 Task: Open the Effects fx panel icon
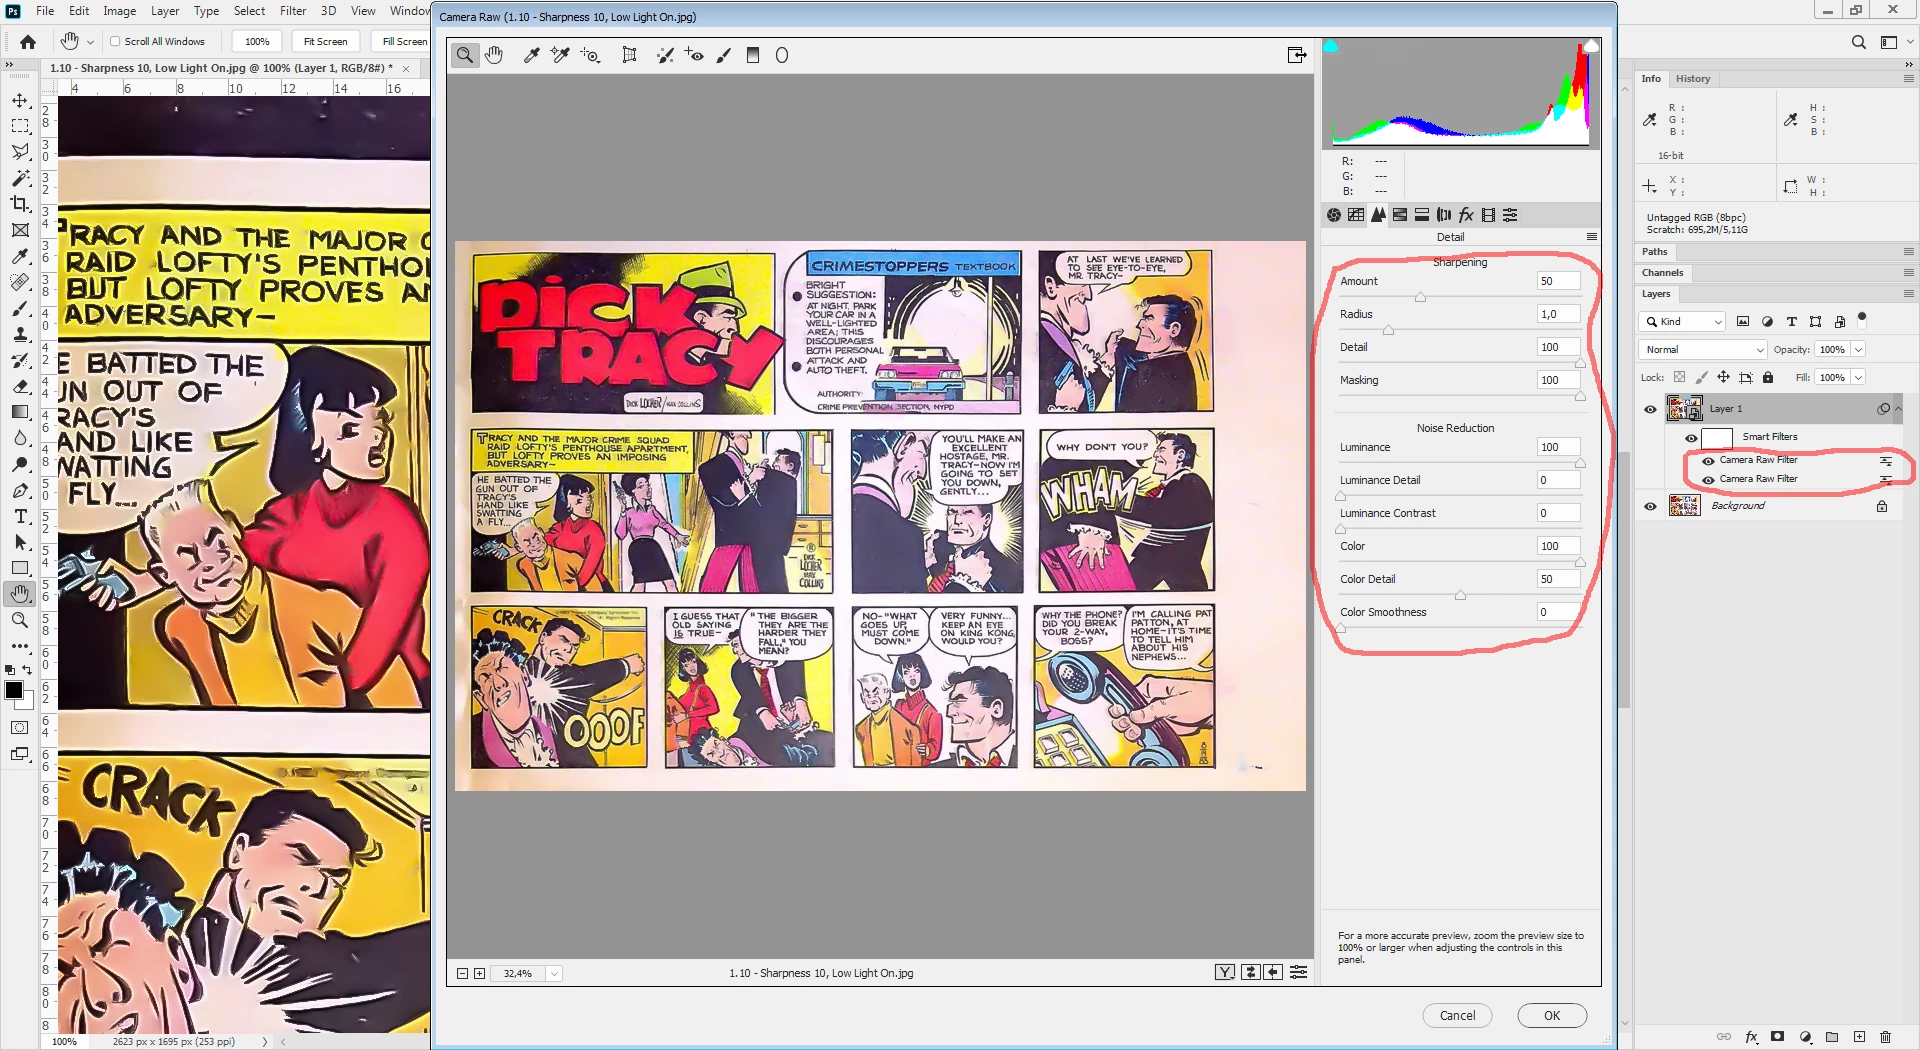coord(1466,215)
